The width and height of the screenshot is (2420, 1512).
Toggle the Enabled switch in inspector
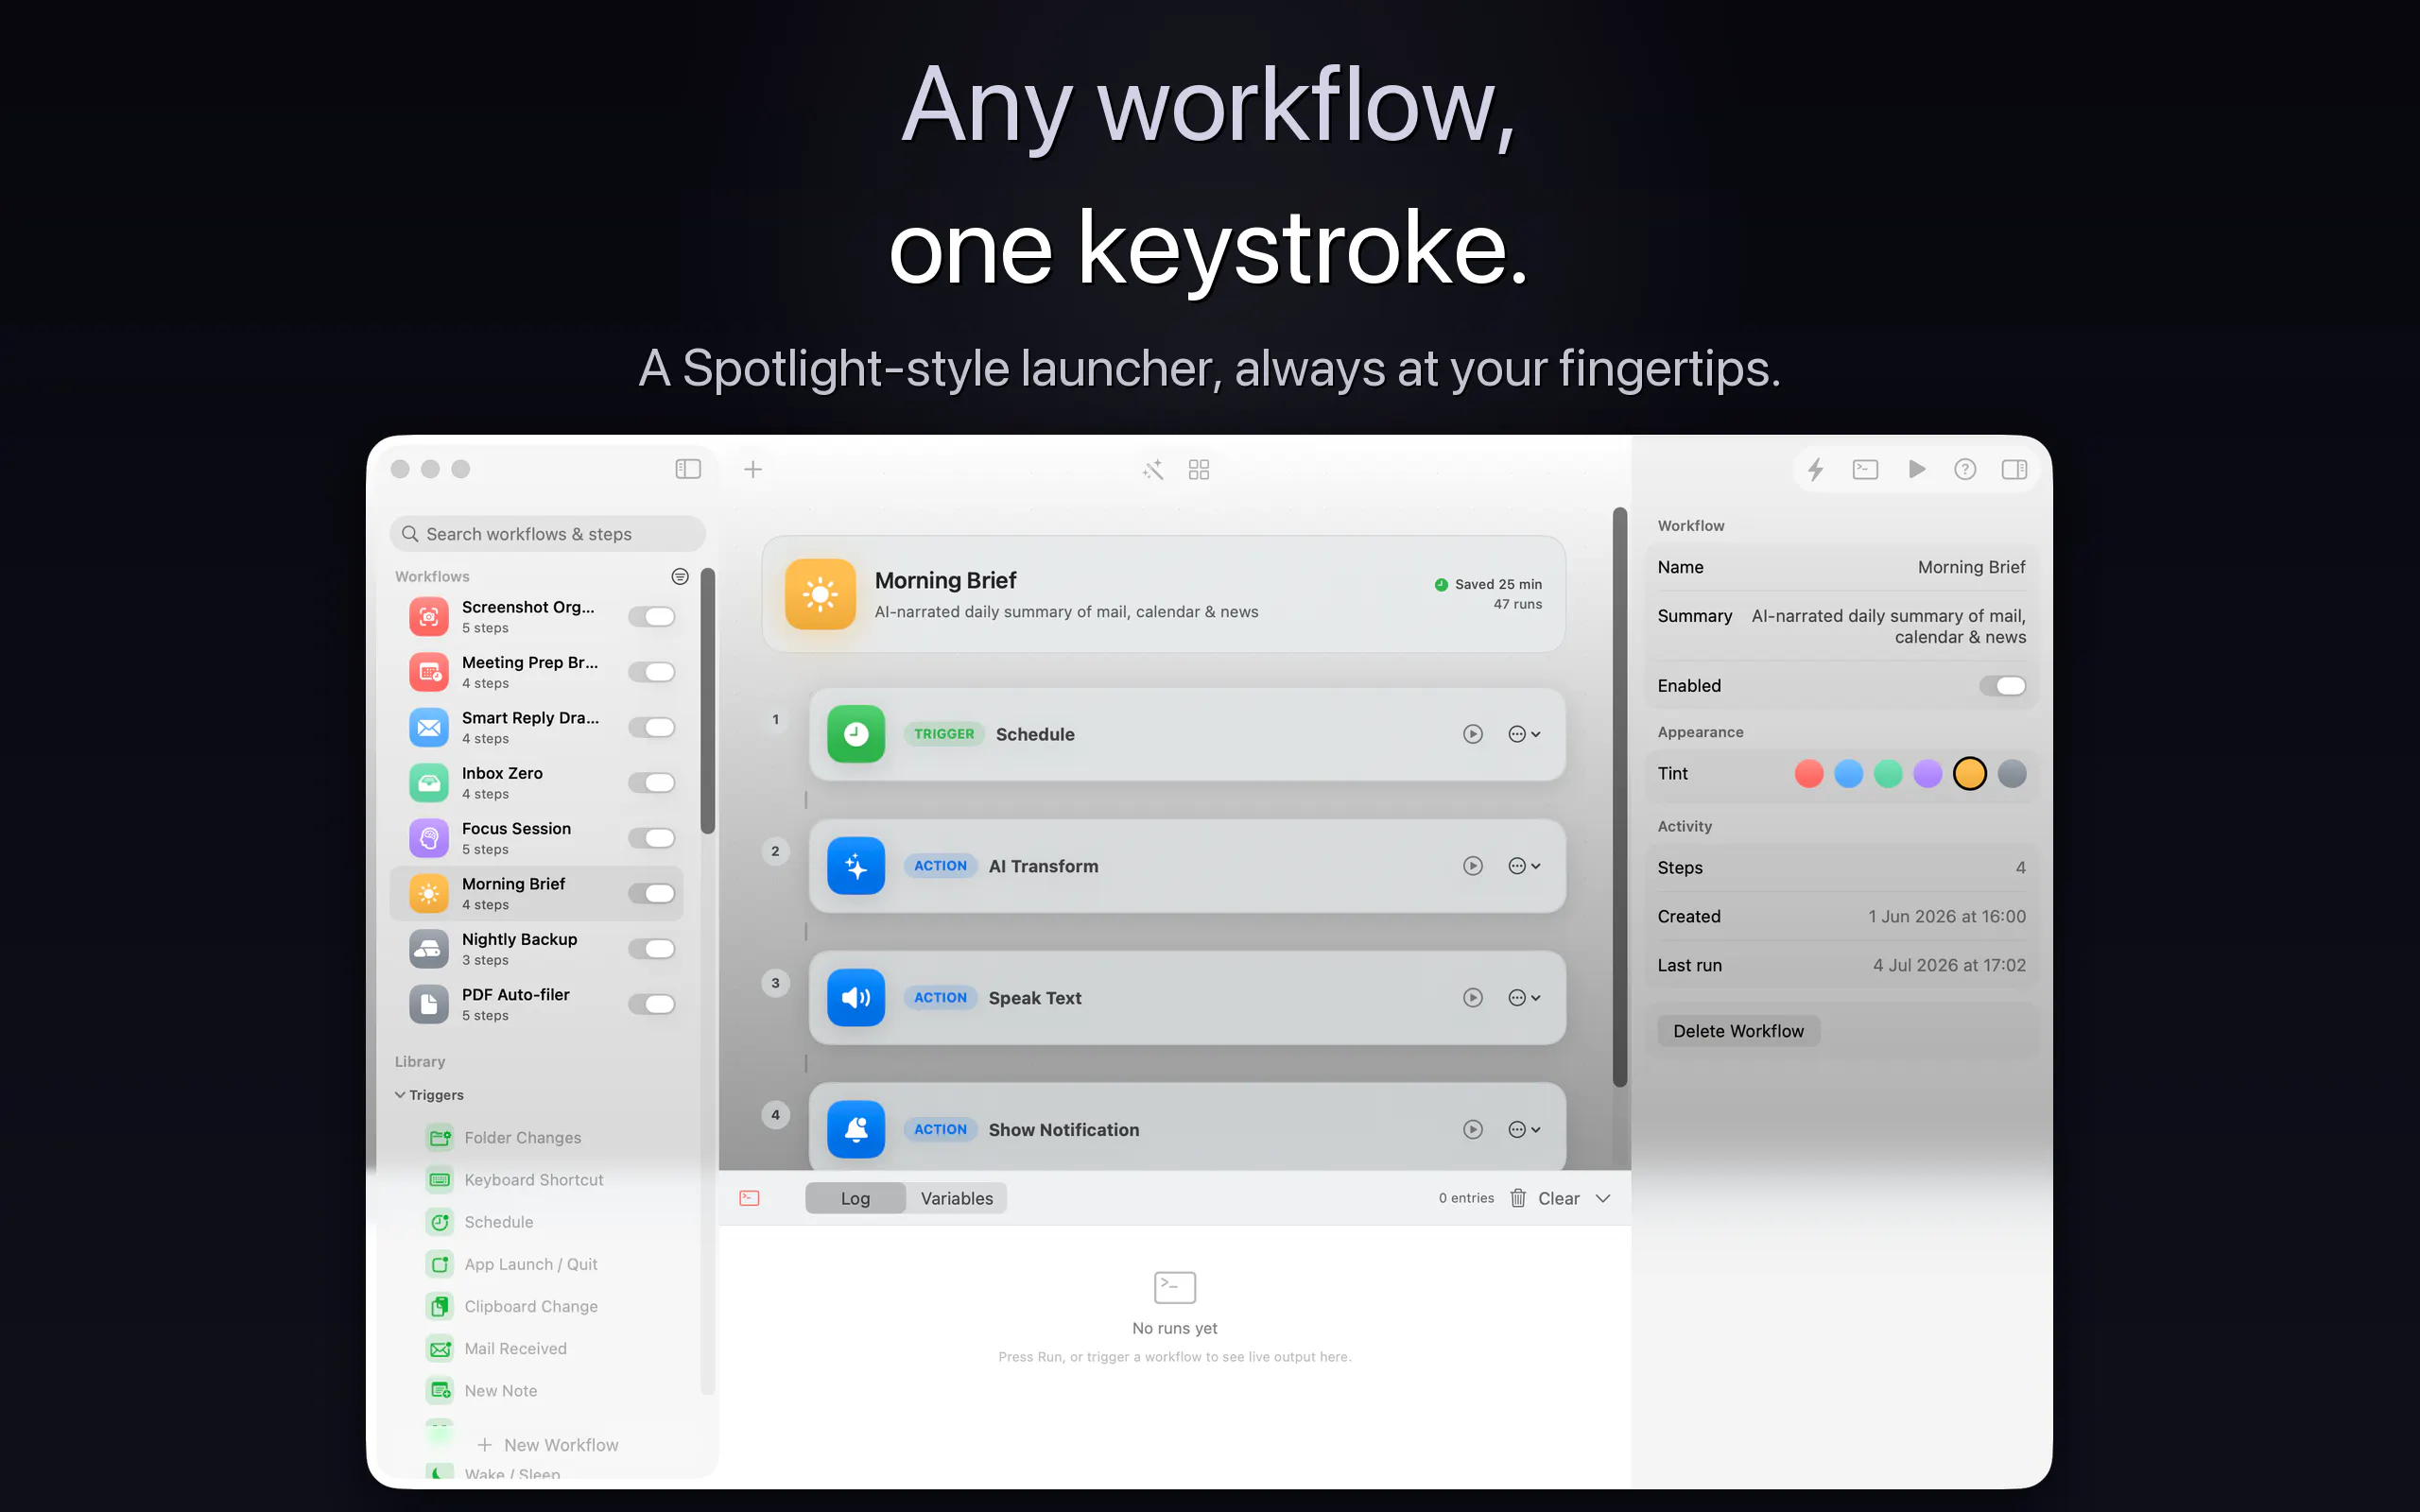[2003, 686]
